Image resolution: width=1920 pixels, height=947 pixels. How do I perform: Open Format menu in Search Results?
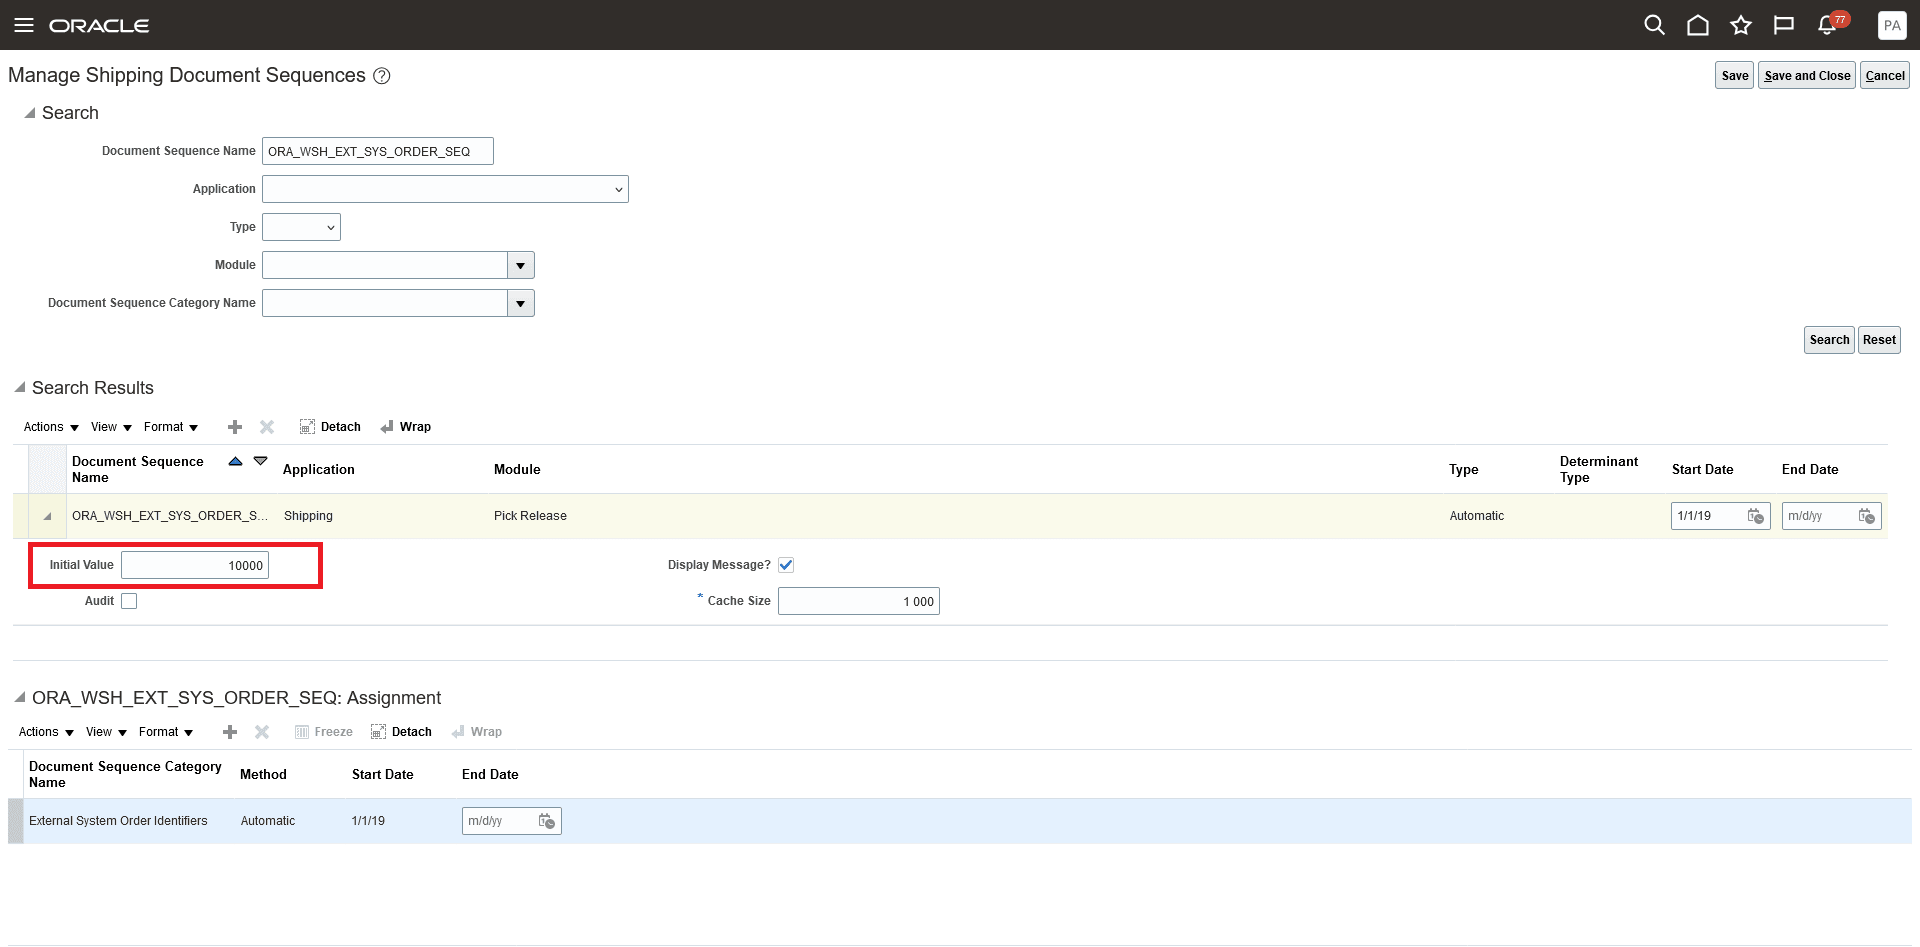(x=171, y=427)
